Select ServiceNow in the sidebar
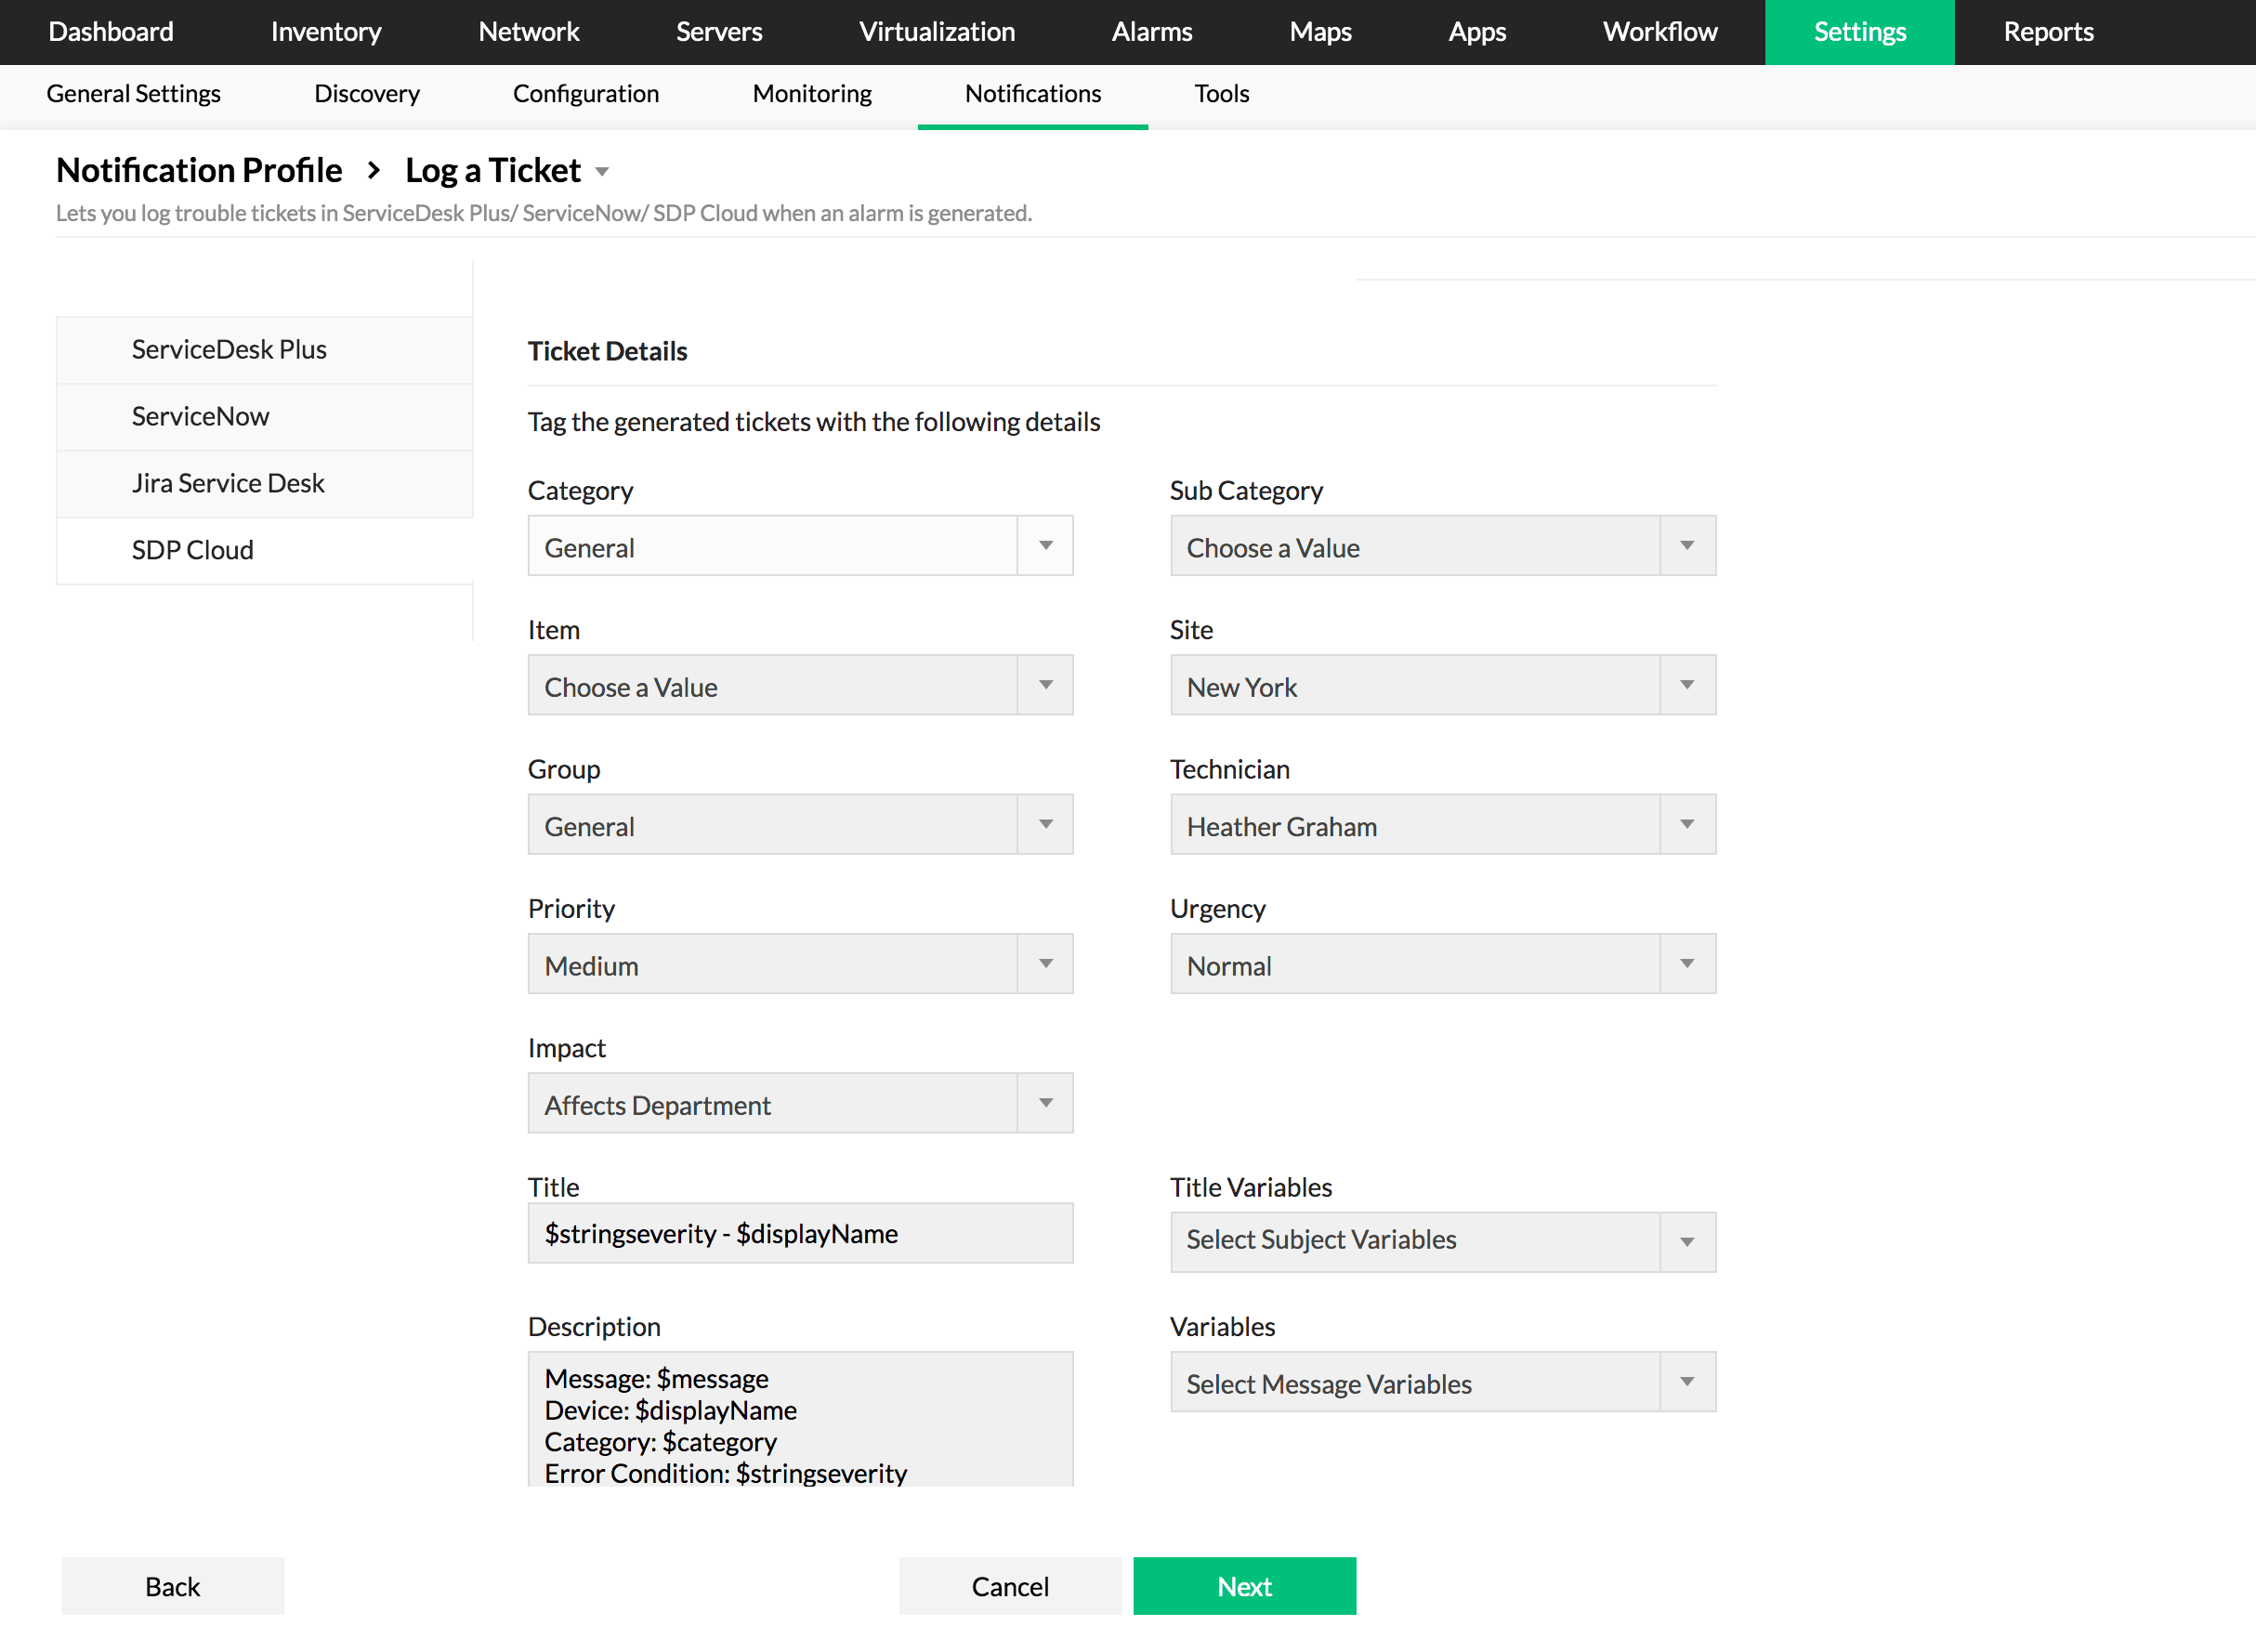The image size is (2256, 1652). coord(200,416)
